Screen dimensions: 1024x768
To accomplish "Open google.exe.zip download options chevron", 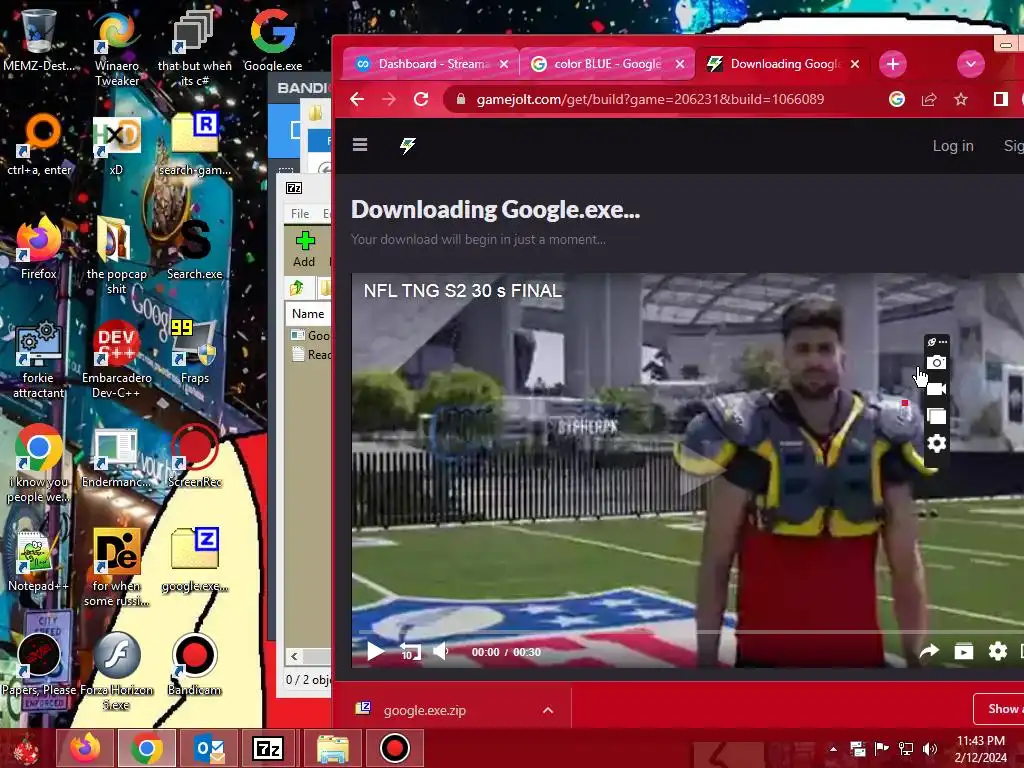I will click(x=548, y=710).
